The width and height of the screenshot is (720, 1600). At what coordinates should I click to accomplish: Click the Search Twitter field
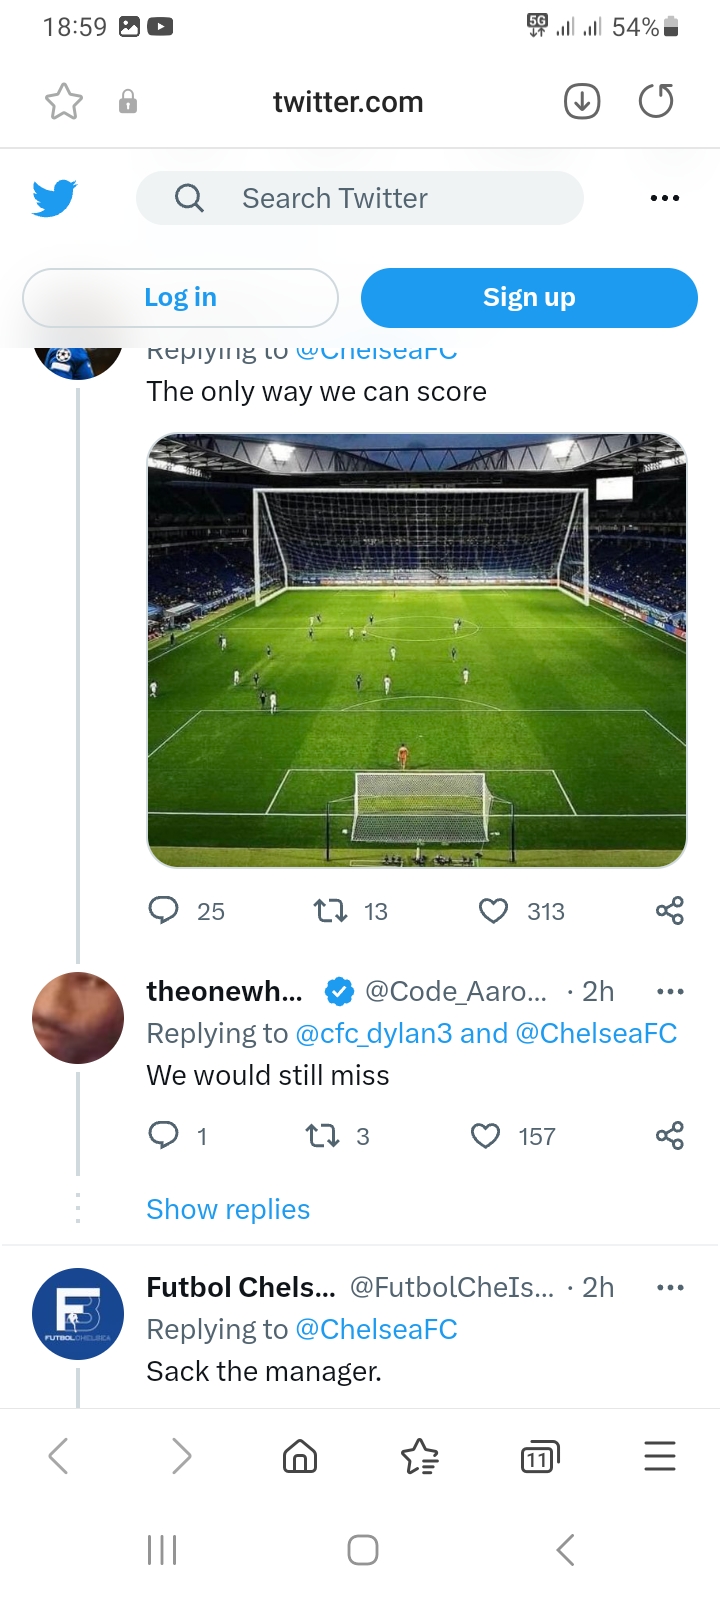click(360, 198)
